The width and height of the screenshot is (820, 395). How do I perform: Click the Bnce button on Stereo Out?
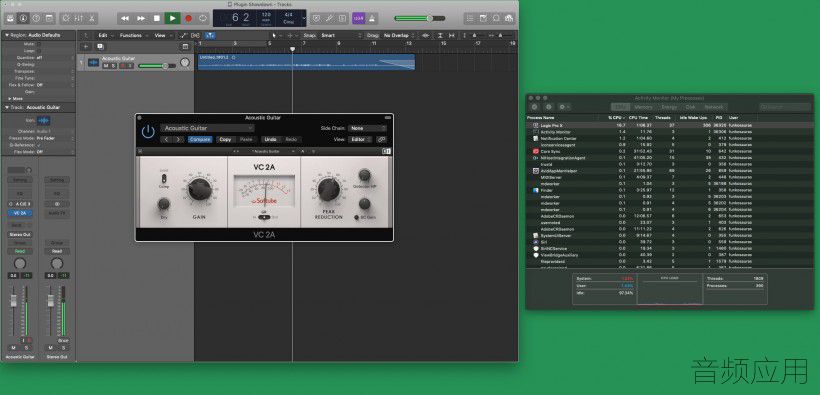(x=63, y=341)
